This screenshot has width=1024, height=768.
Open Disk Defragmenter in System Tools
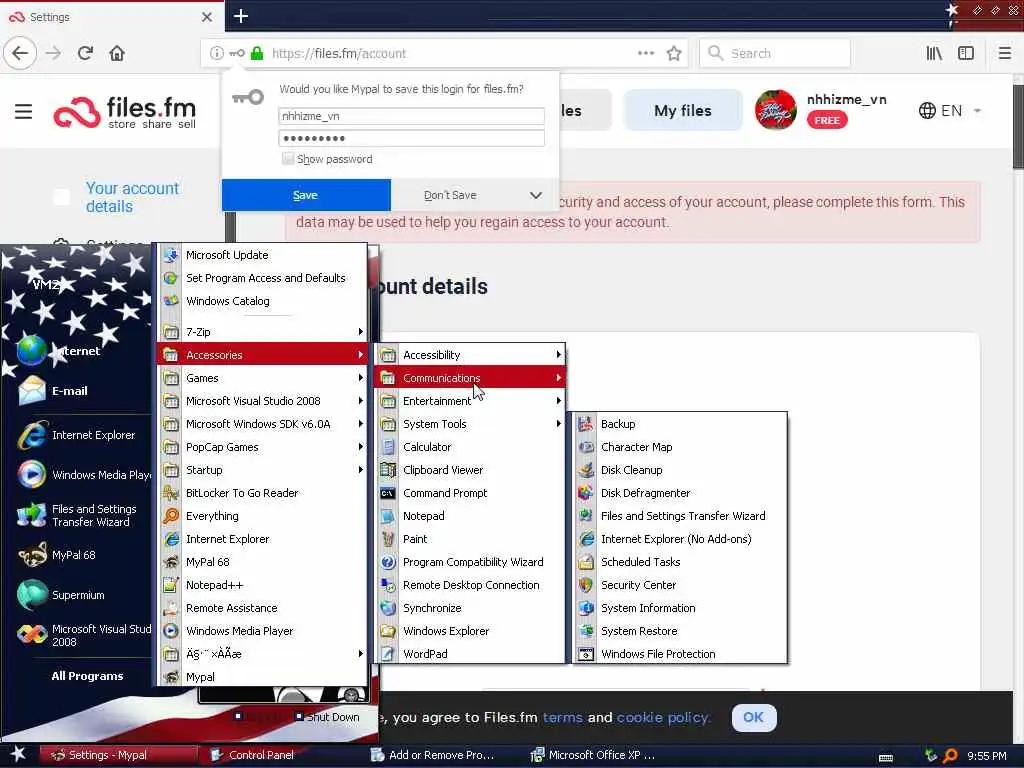[x=680, y=493]
